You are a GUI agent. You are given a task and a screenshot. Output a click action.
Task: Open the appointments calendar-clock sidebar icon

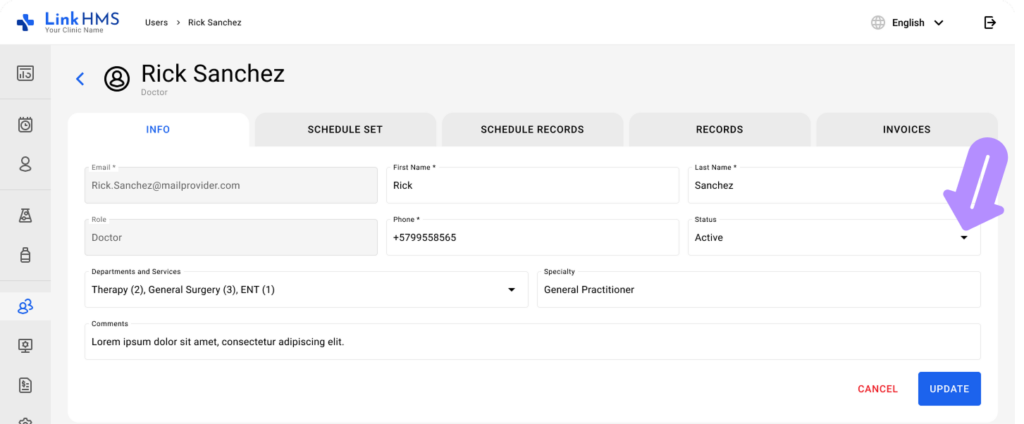point(25,124)
